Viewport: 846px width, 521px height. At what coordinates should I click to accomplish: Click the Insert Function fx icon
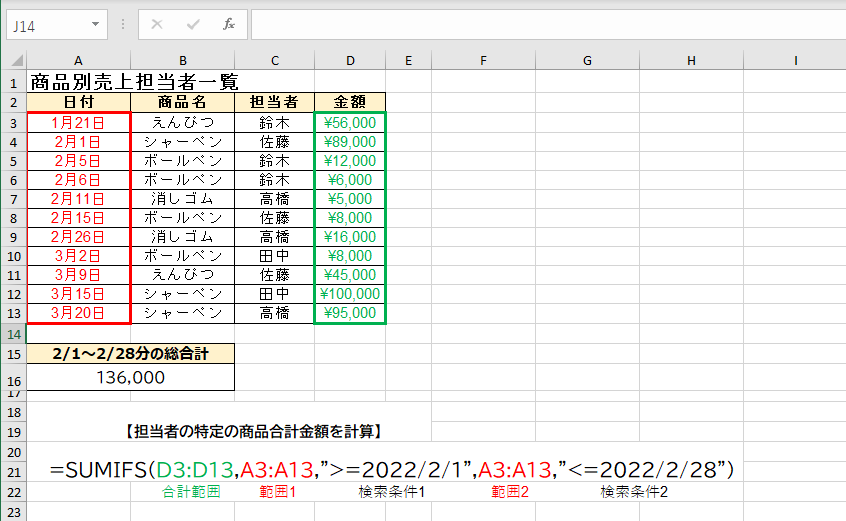coord(228,23)
